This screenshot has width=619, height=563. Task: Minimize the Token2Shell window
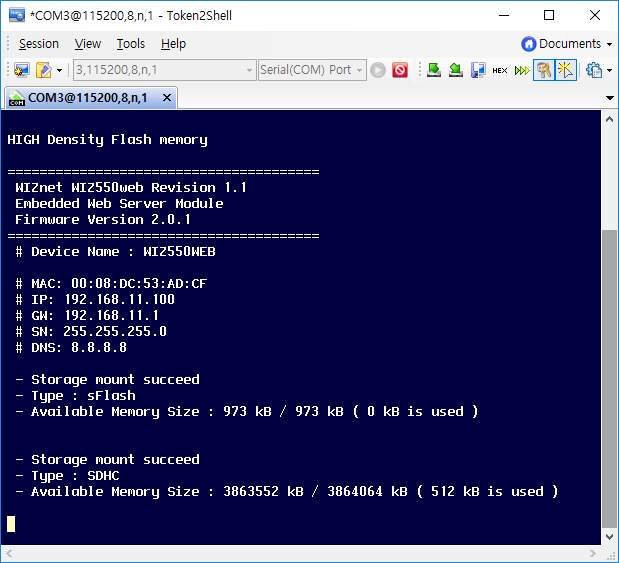(504, 15)
